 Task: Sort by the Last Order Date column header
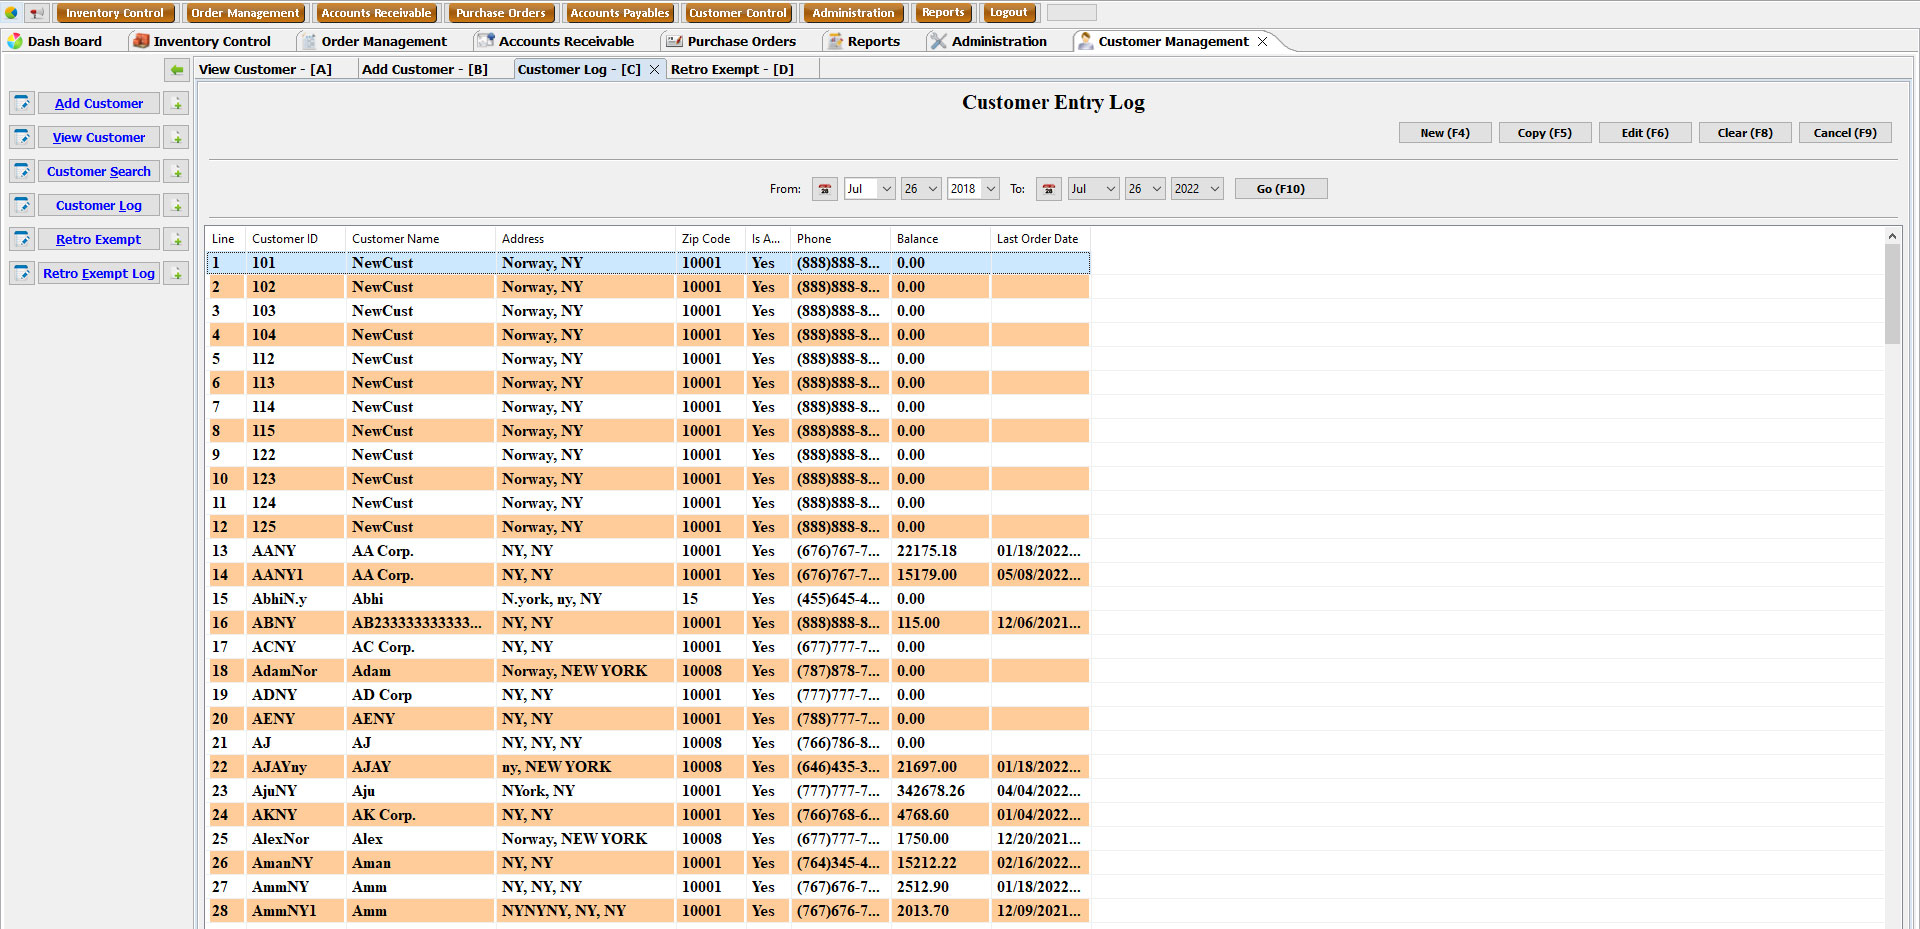1040,239
